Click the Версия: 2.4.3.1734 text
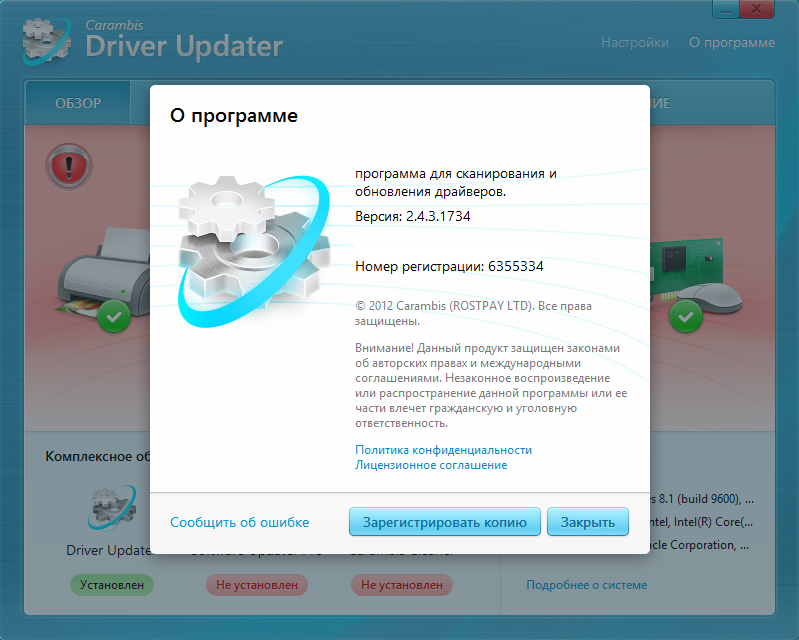Screen dimensions: 799x640 click(x=413, y=216)
